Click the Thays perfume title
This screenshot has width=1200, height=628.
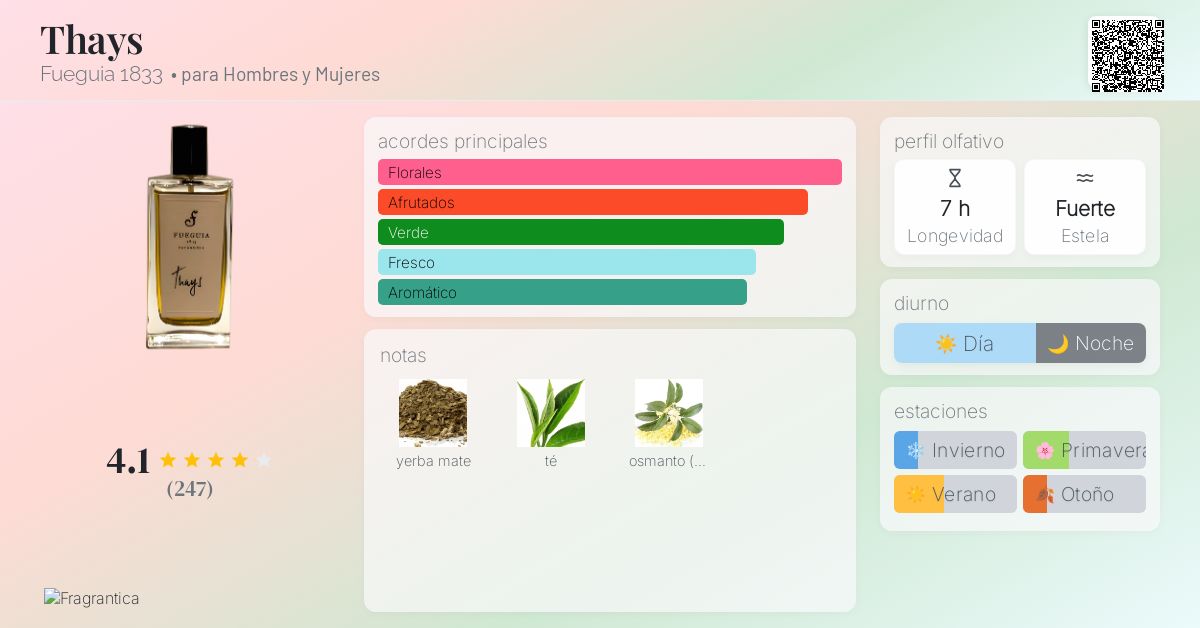[92, 40]
